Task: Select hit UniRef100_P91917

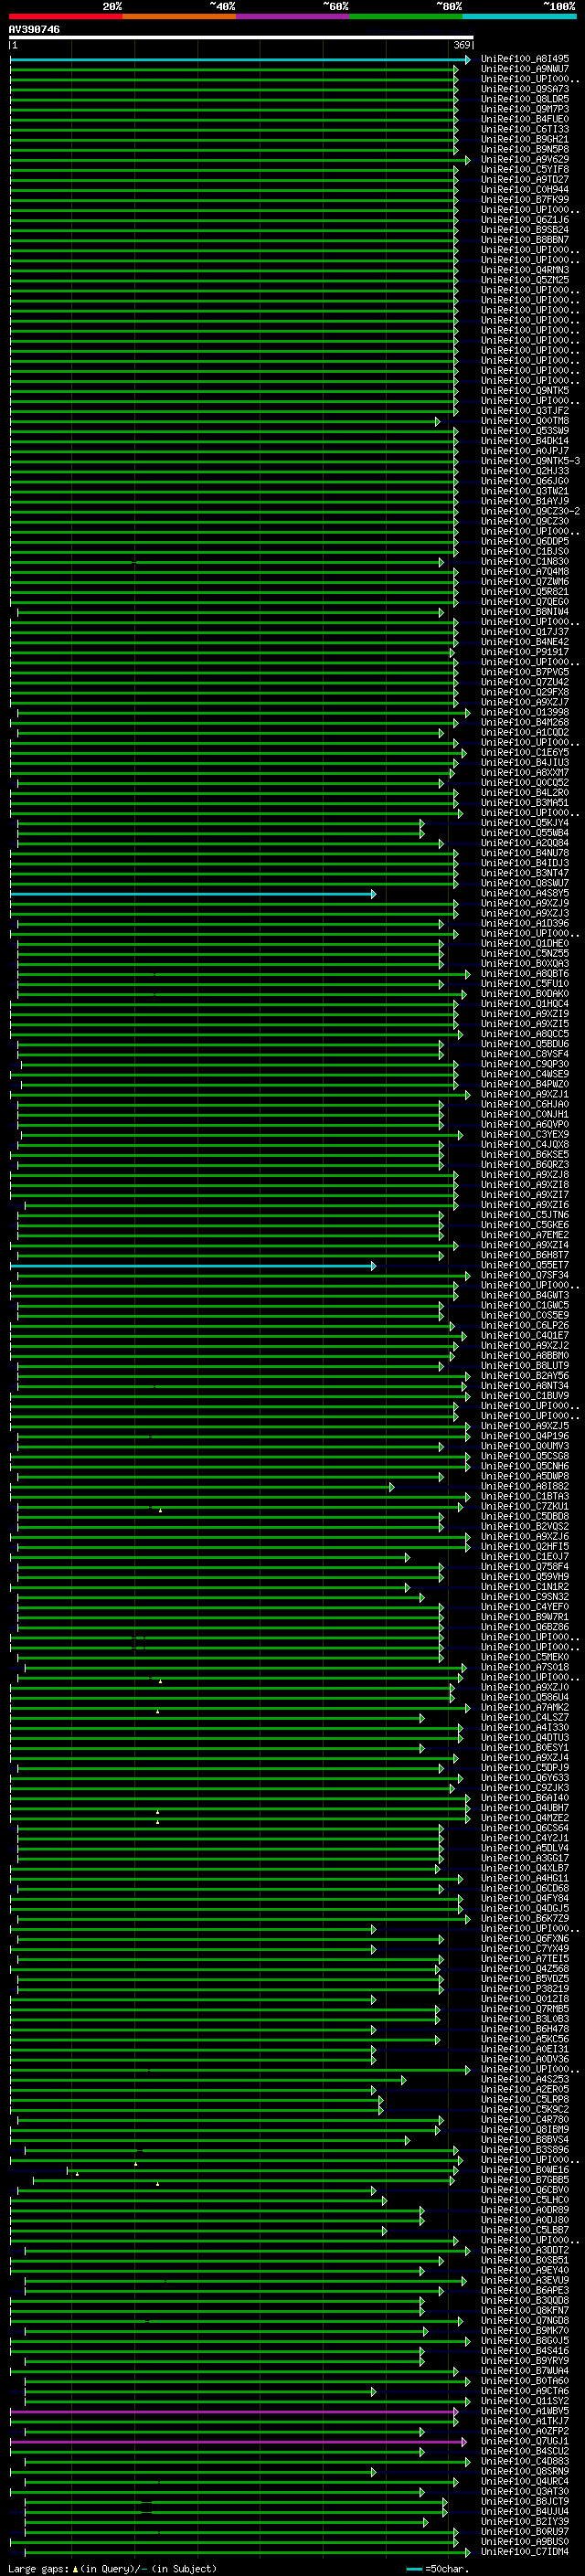Action: pos(525,652)
